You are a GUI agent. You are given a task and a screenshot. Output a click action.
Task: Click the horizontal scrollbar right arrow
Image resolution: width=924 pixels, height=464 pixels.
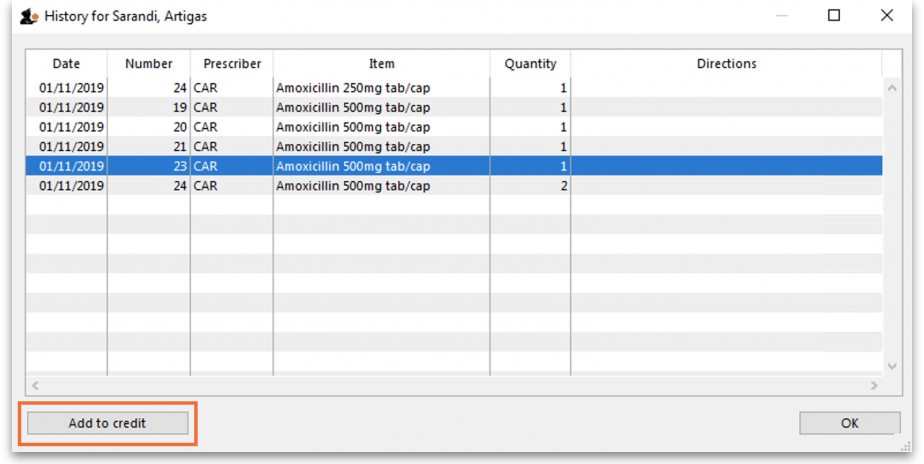point(874,385)
